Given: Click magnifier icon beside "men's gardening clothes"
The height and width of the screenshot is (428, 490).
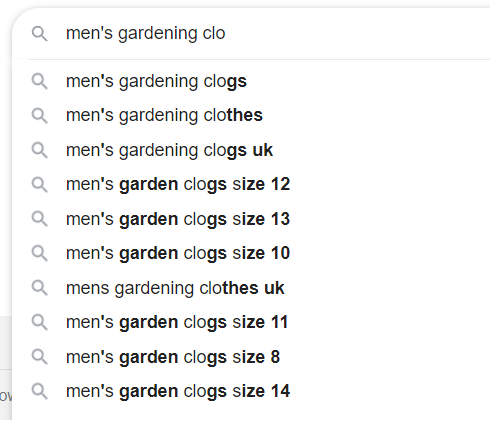Looking at the screenshot, I should [x=40, y=116].
